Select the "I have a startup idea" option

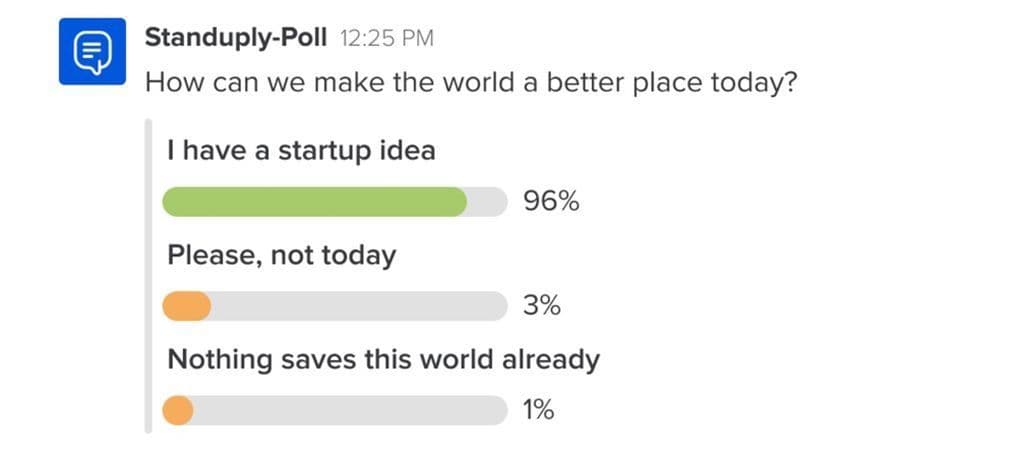coord(301,151)
